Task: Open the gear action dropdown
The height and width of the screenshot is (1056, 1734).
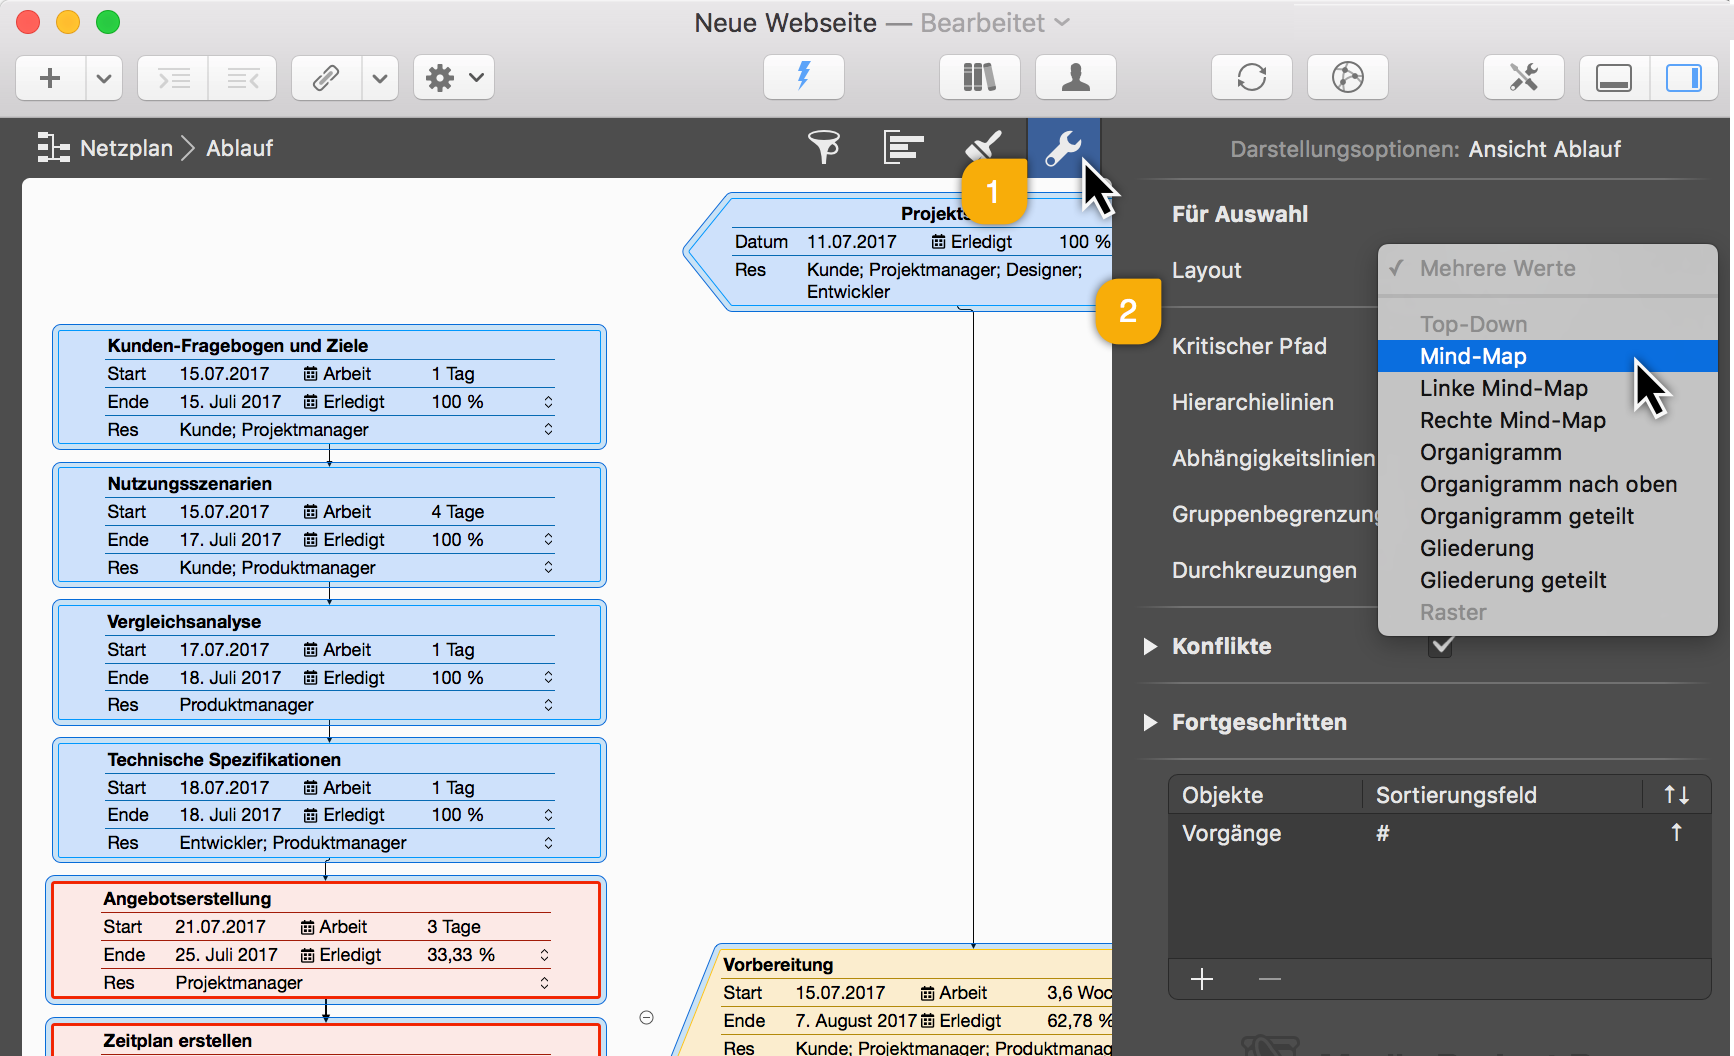Action: [x=453, y=77]
